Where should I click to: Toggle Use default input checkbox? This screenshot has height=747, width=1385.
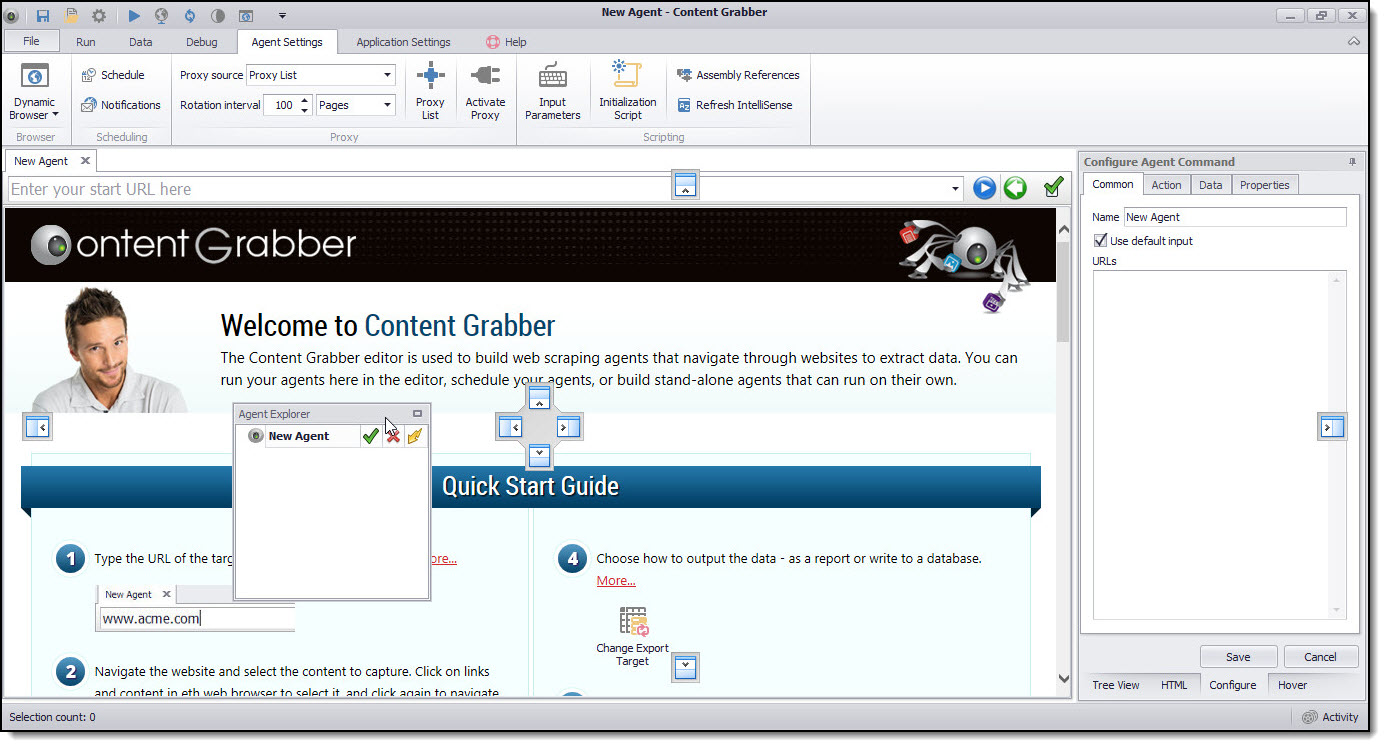(1100, 240)
